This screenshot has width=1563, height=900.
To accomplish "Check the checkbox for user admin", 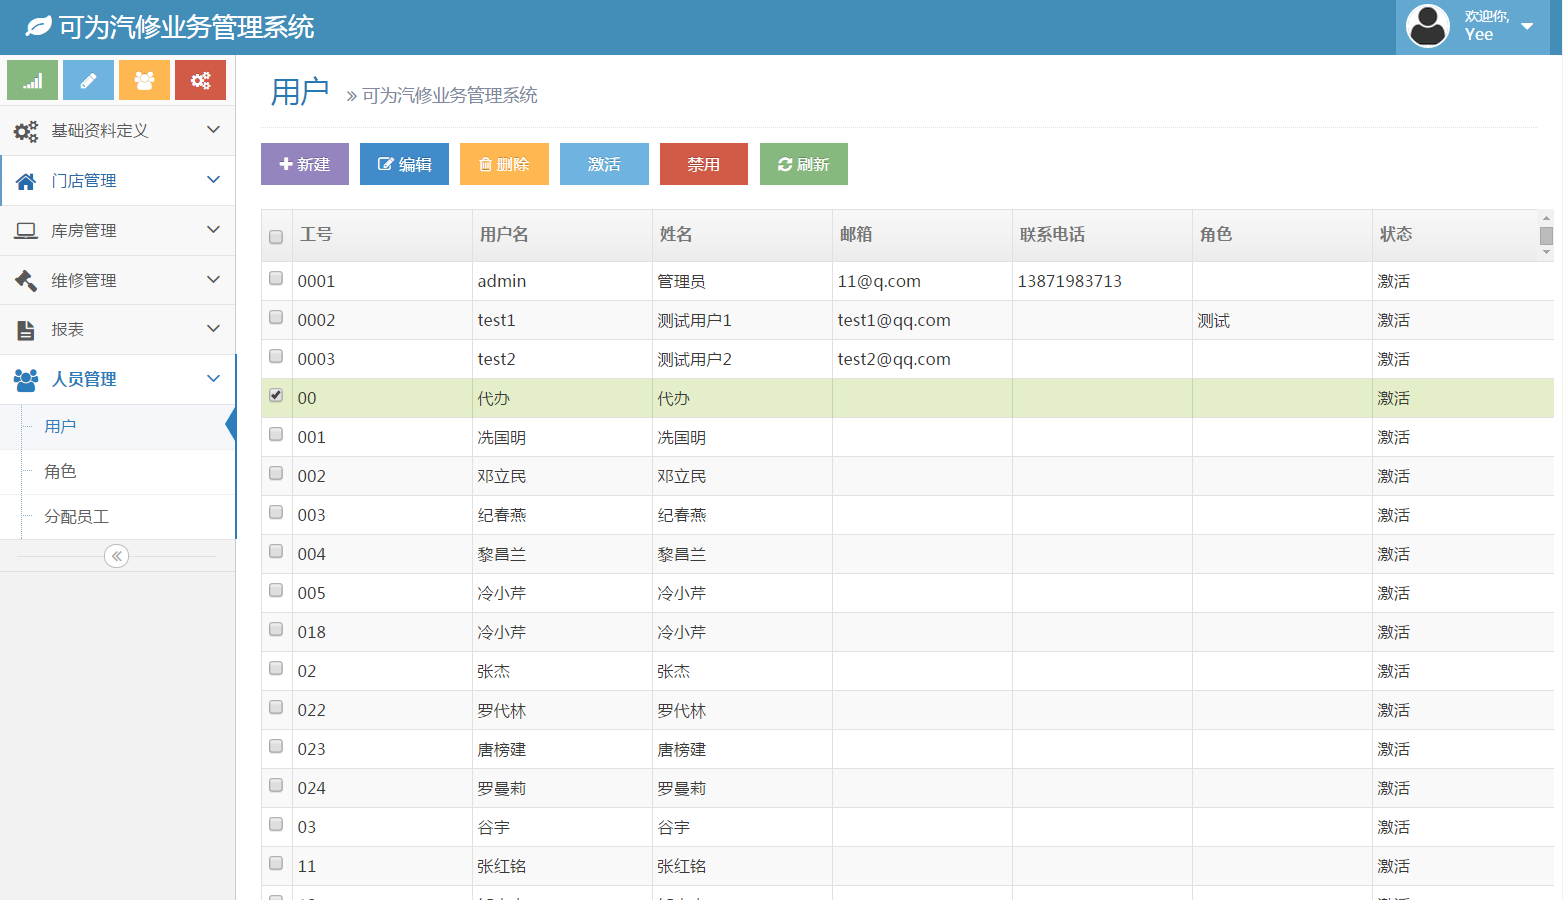I will click(x=276, y=279).
